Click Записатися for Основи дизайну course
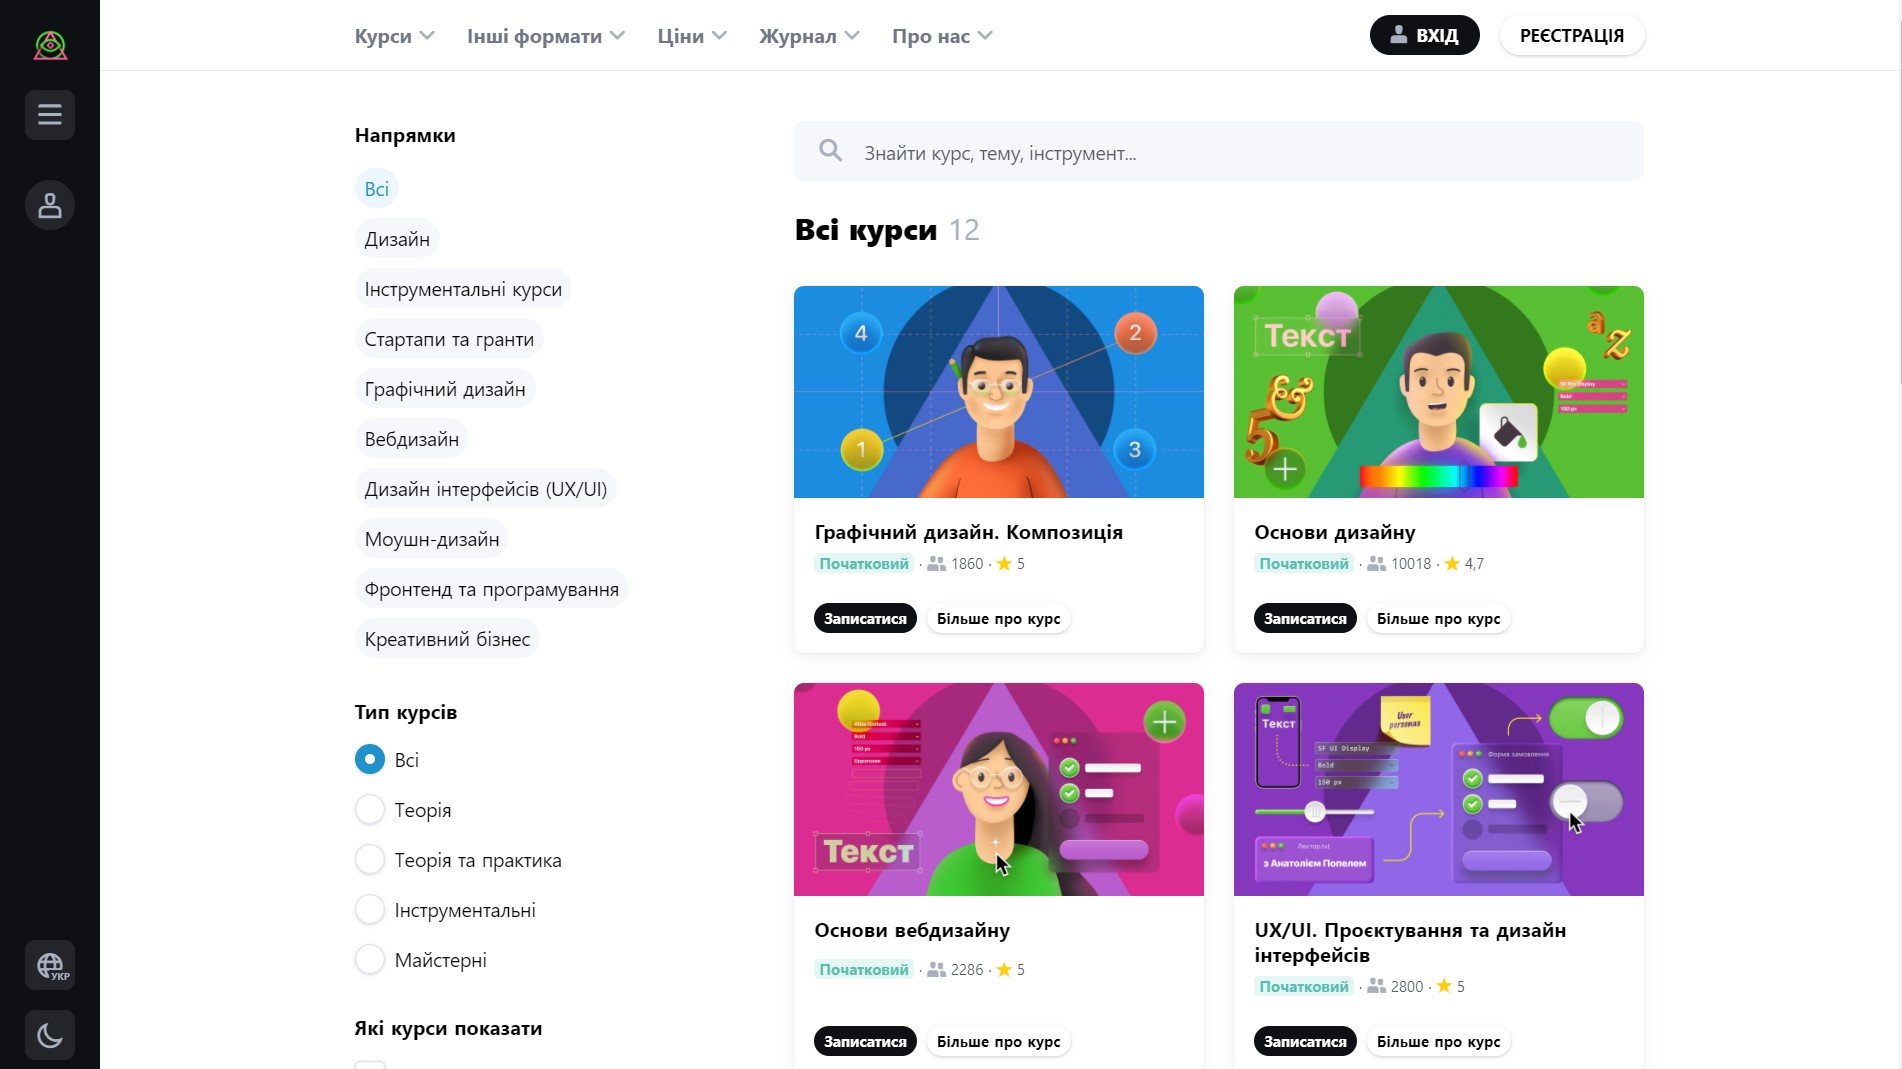Image resolution: width=1902 pixels, height=1069 pixels. click(x=1305, y=619)
